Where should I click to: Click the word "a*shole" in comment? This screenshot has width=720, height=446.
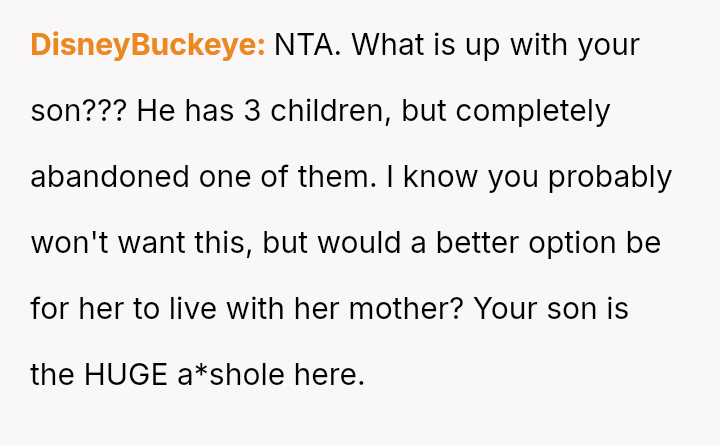[x=235, y=375]
